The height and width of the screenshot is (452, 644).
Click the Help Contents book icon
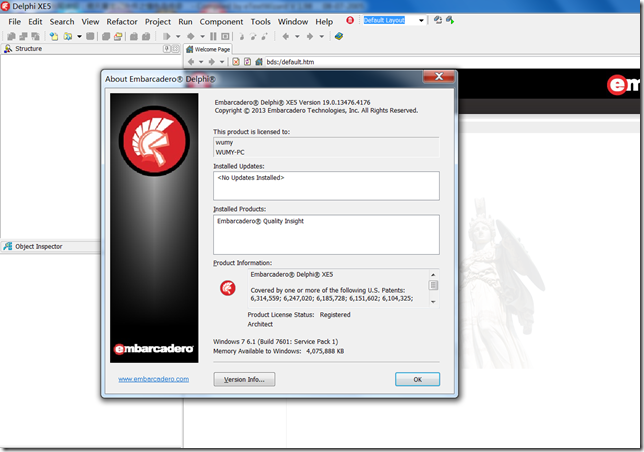click(339, 37)
